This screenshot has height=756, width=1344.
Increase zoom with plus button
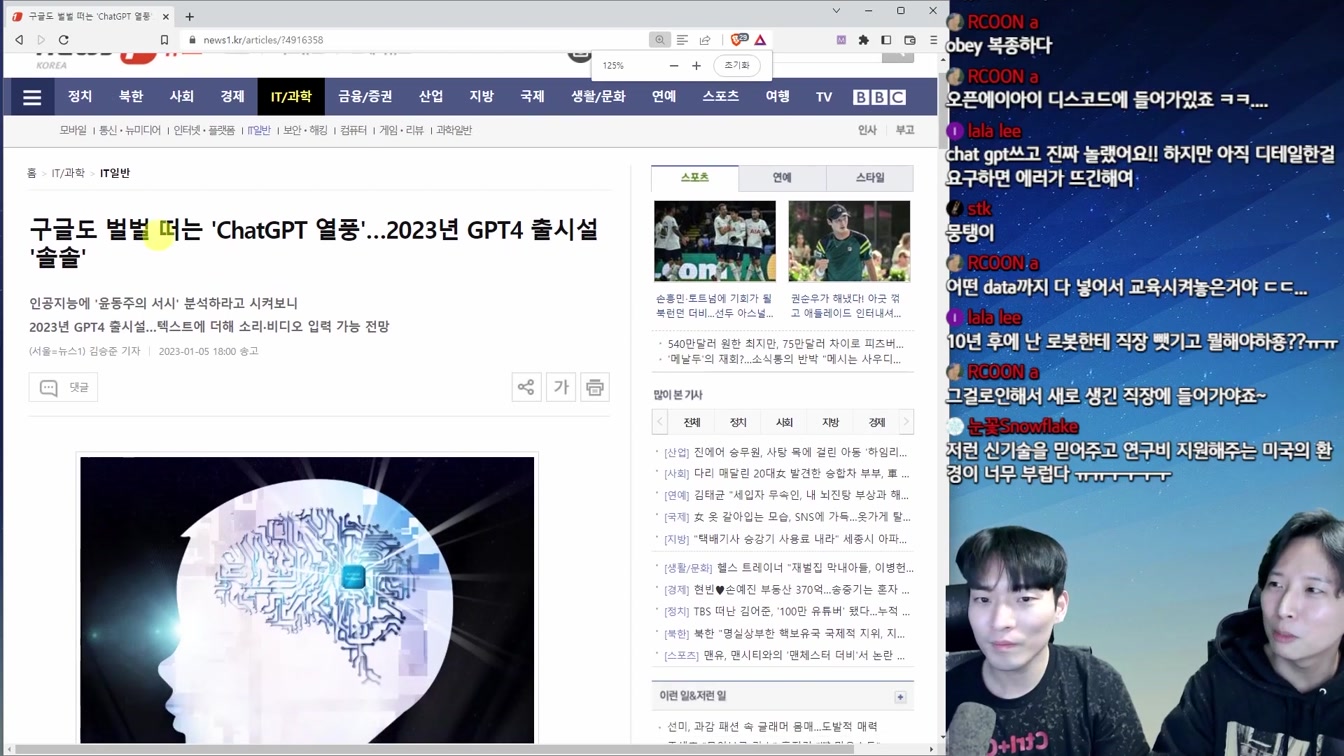(x=696, y=66)
